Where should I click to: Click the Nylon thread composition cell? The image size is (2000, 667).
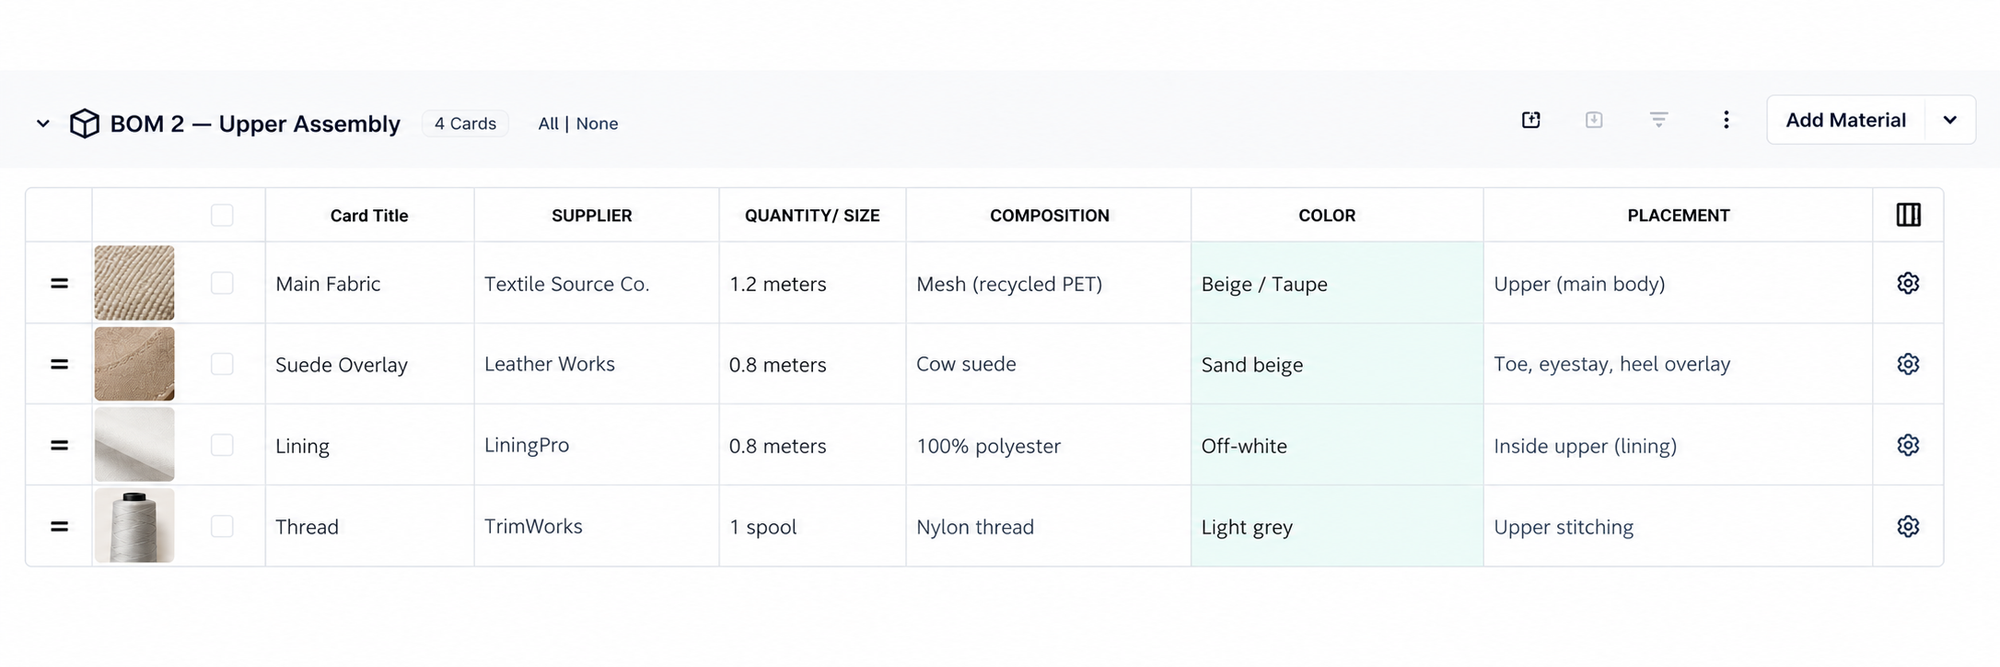pos(1048,526)
